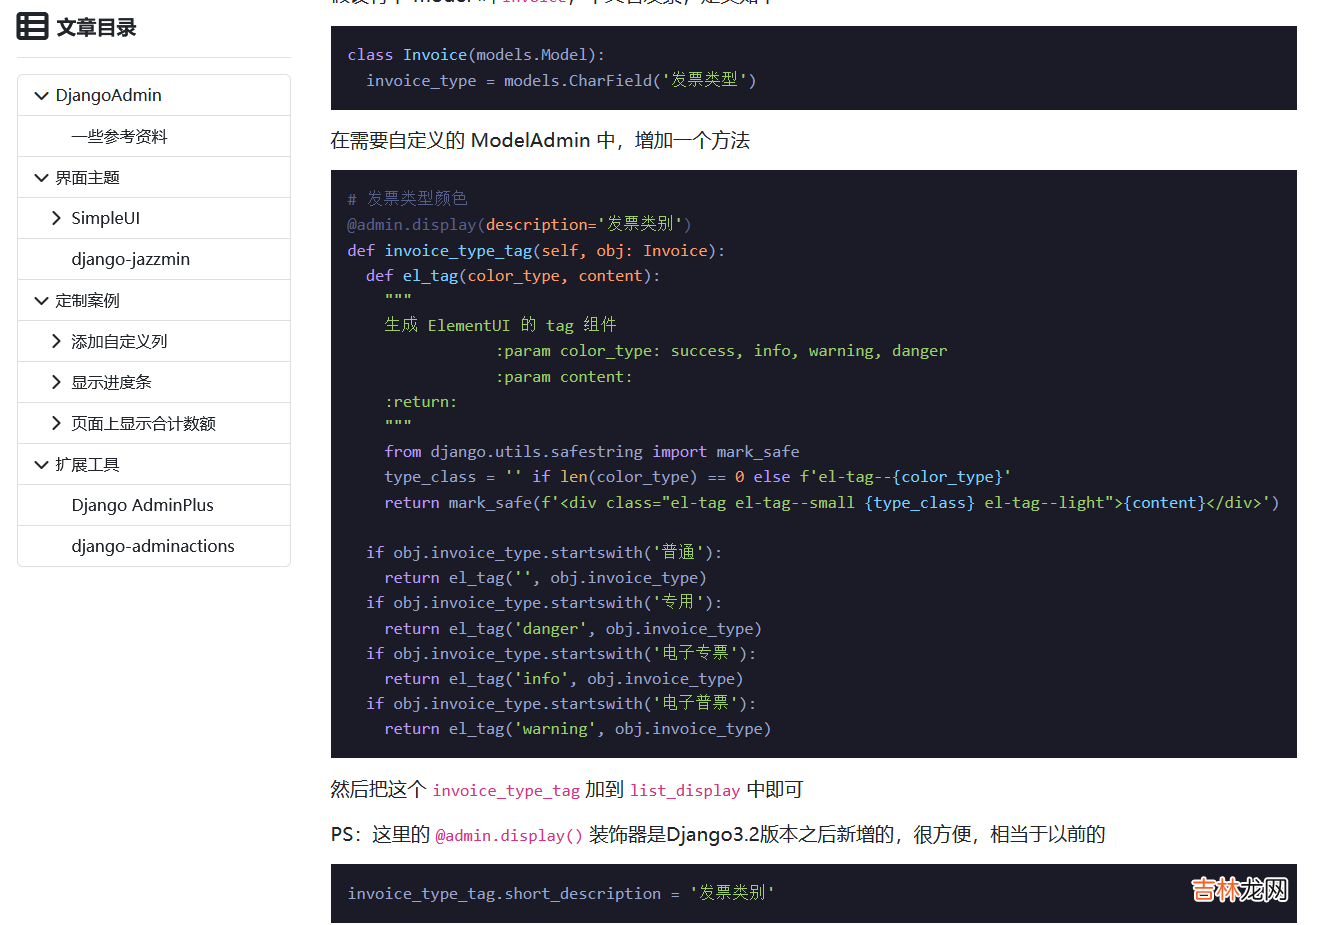This screenshot has width=1328, height=925.
Task: Expand the 添加自定义列 item arrow
Action: pyautogui.click(x=56, y=342)
